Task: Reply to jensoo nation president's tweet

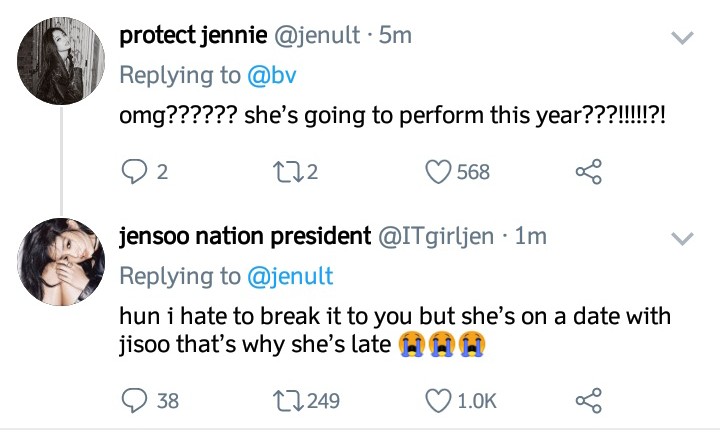Action: (x=134, y=401)
